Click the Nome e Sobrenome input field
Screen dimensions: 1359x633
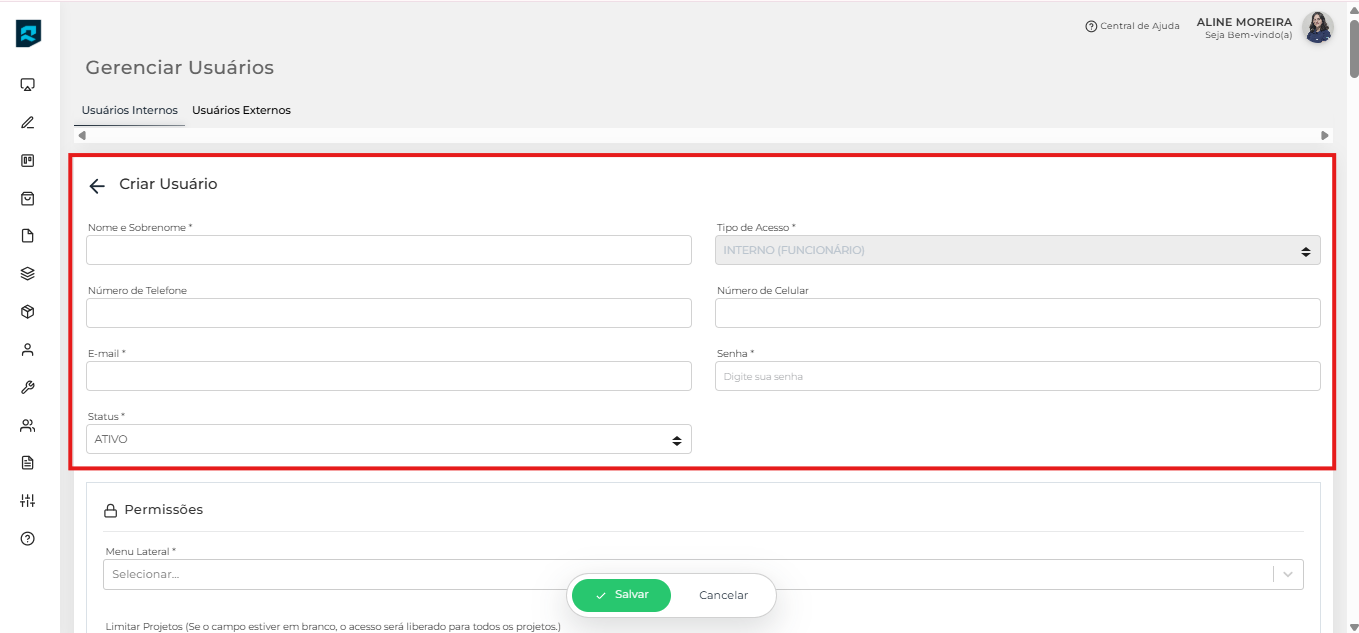pos(388,250)
